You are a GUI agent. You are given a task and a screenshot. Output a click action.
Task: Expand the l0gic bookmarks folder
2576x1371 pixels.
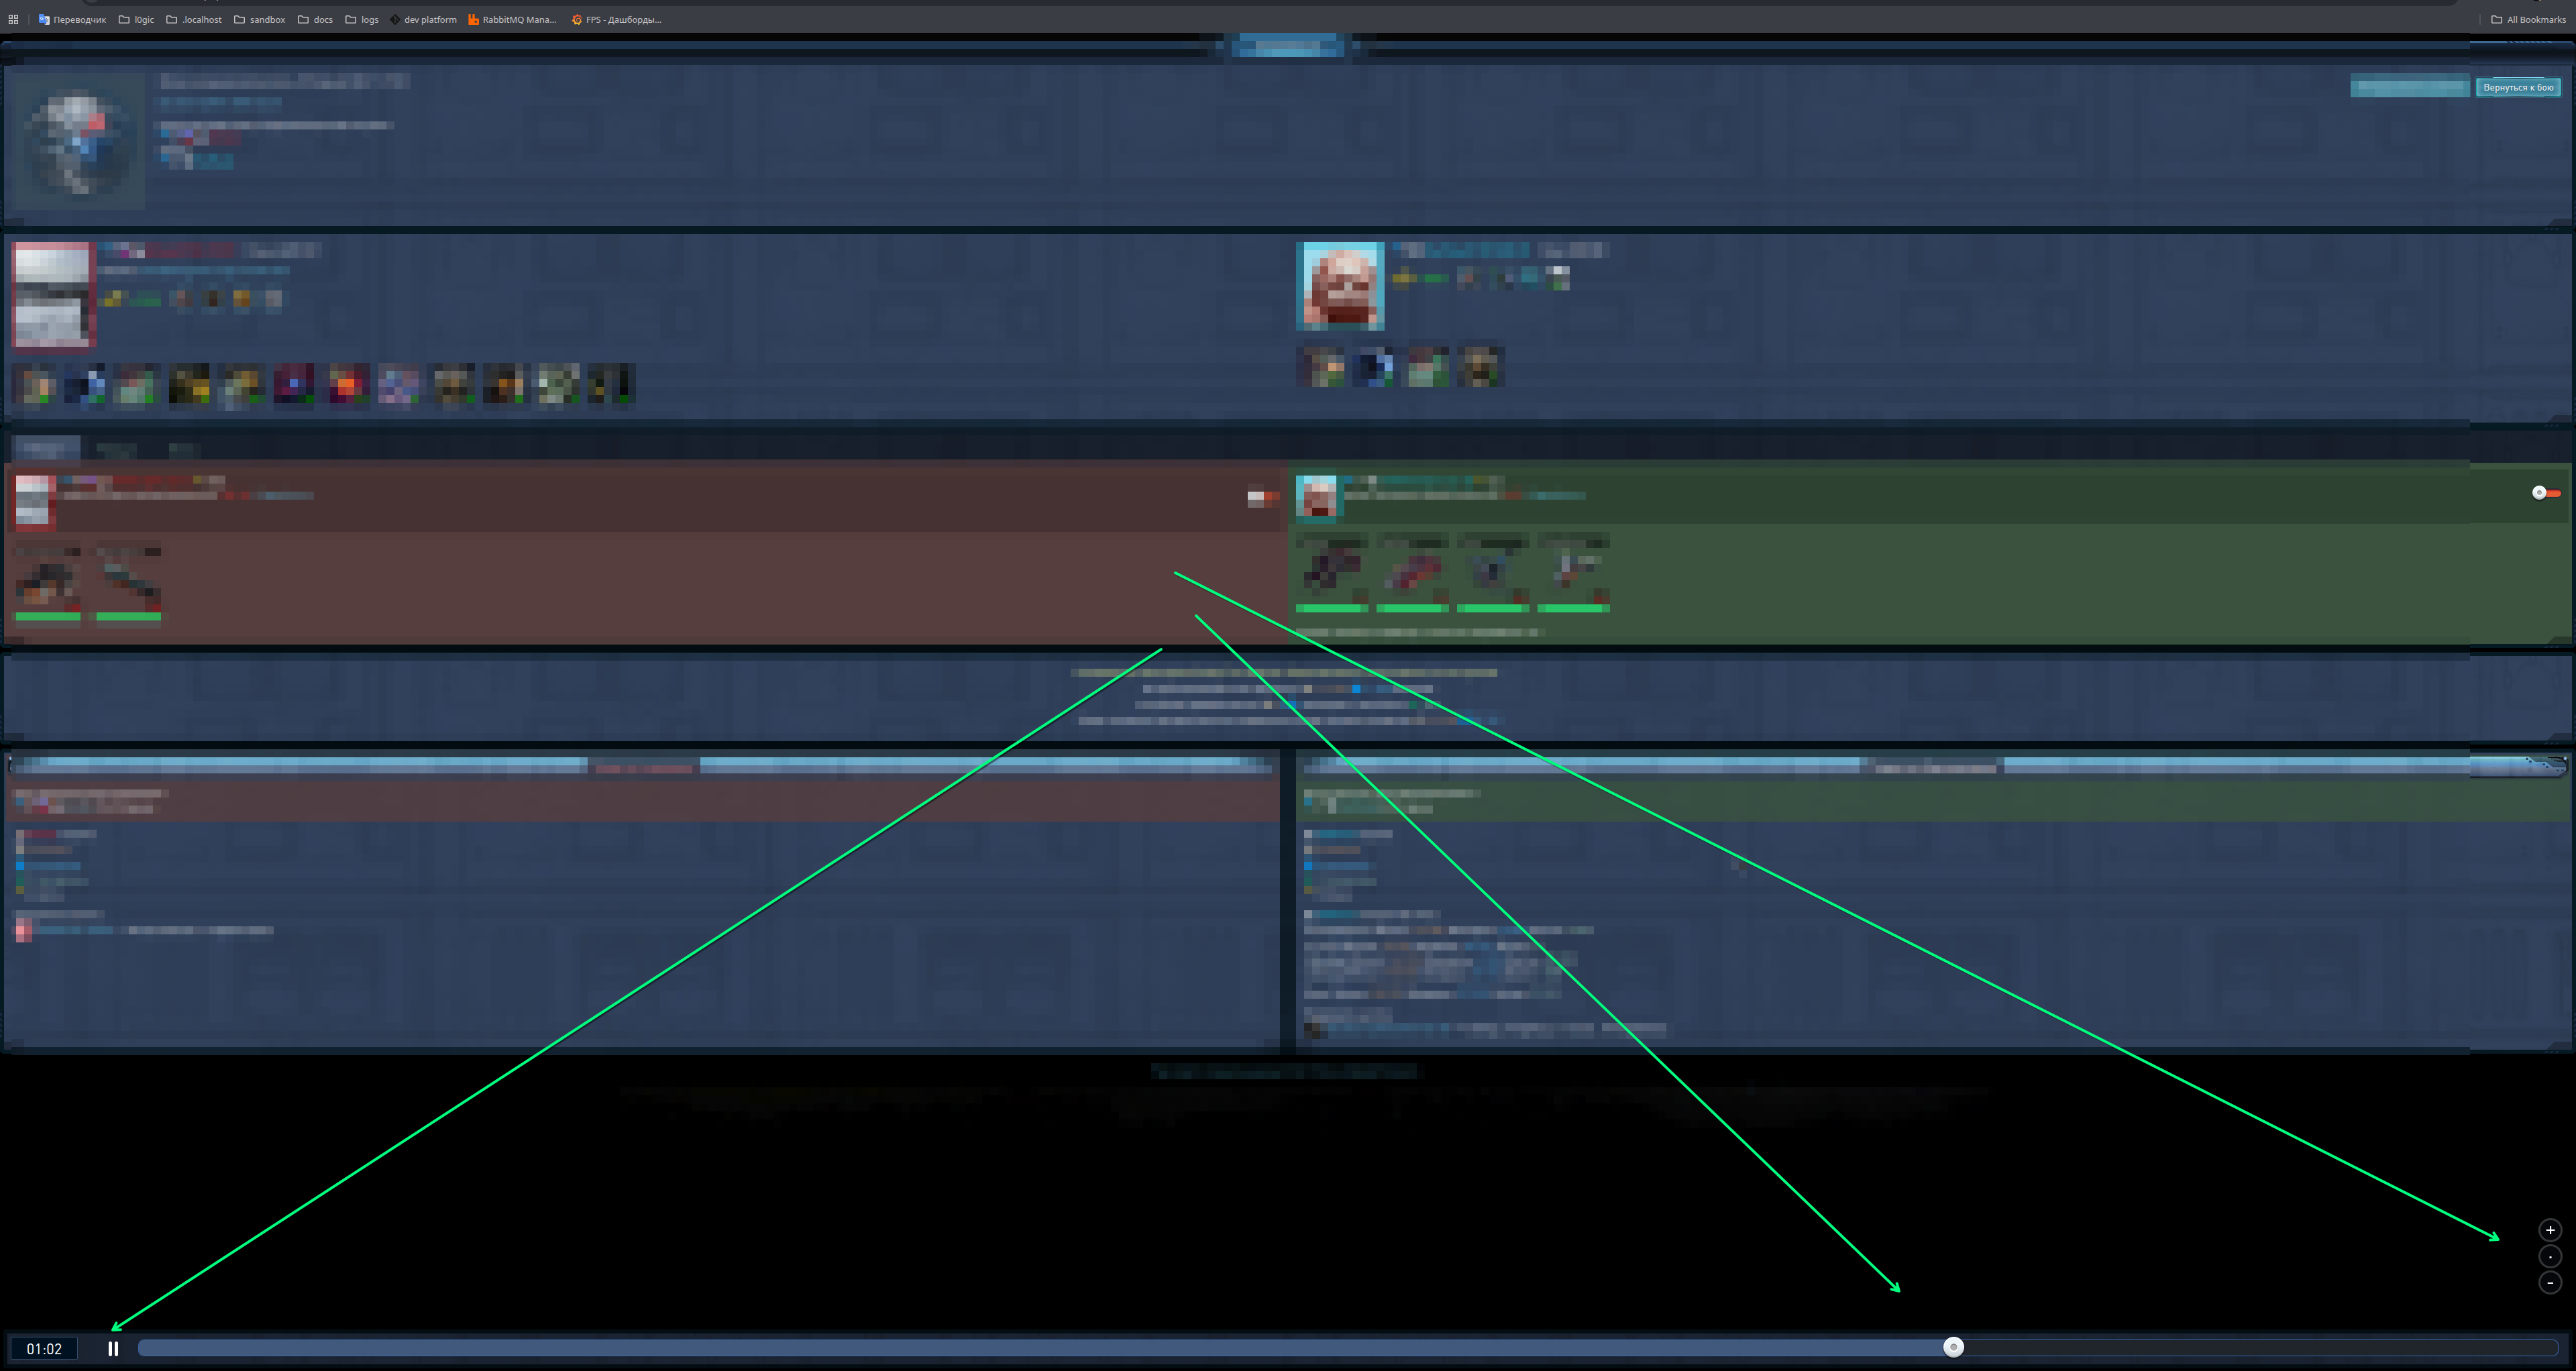pyautogui.click(x=137, y=19)
